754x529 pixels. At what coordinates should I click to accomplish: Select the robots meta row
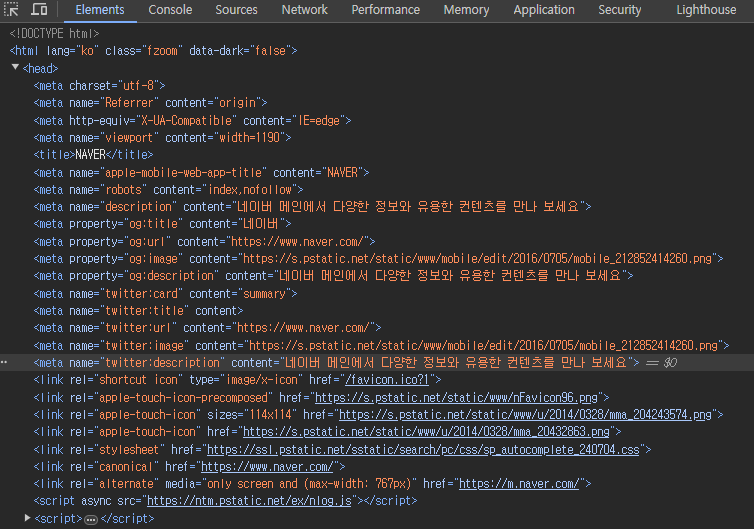click(x=168, y=189)
